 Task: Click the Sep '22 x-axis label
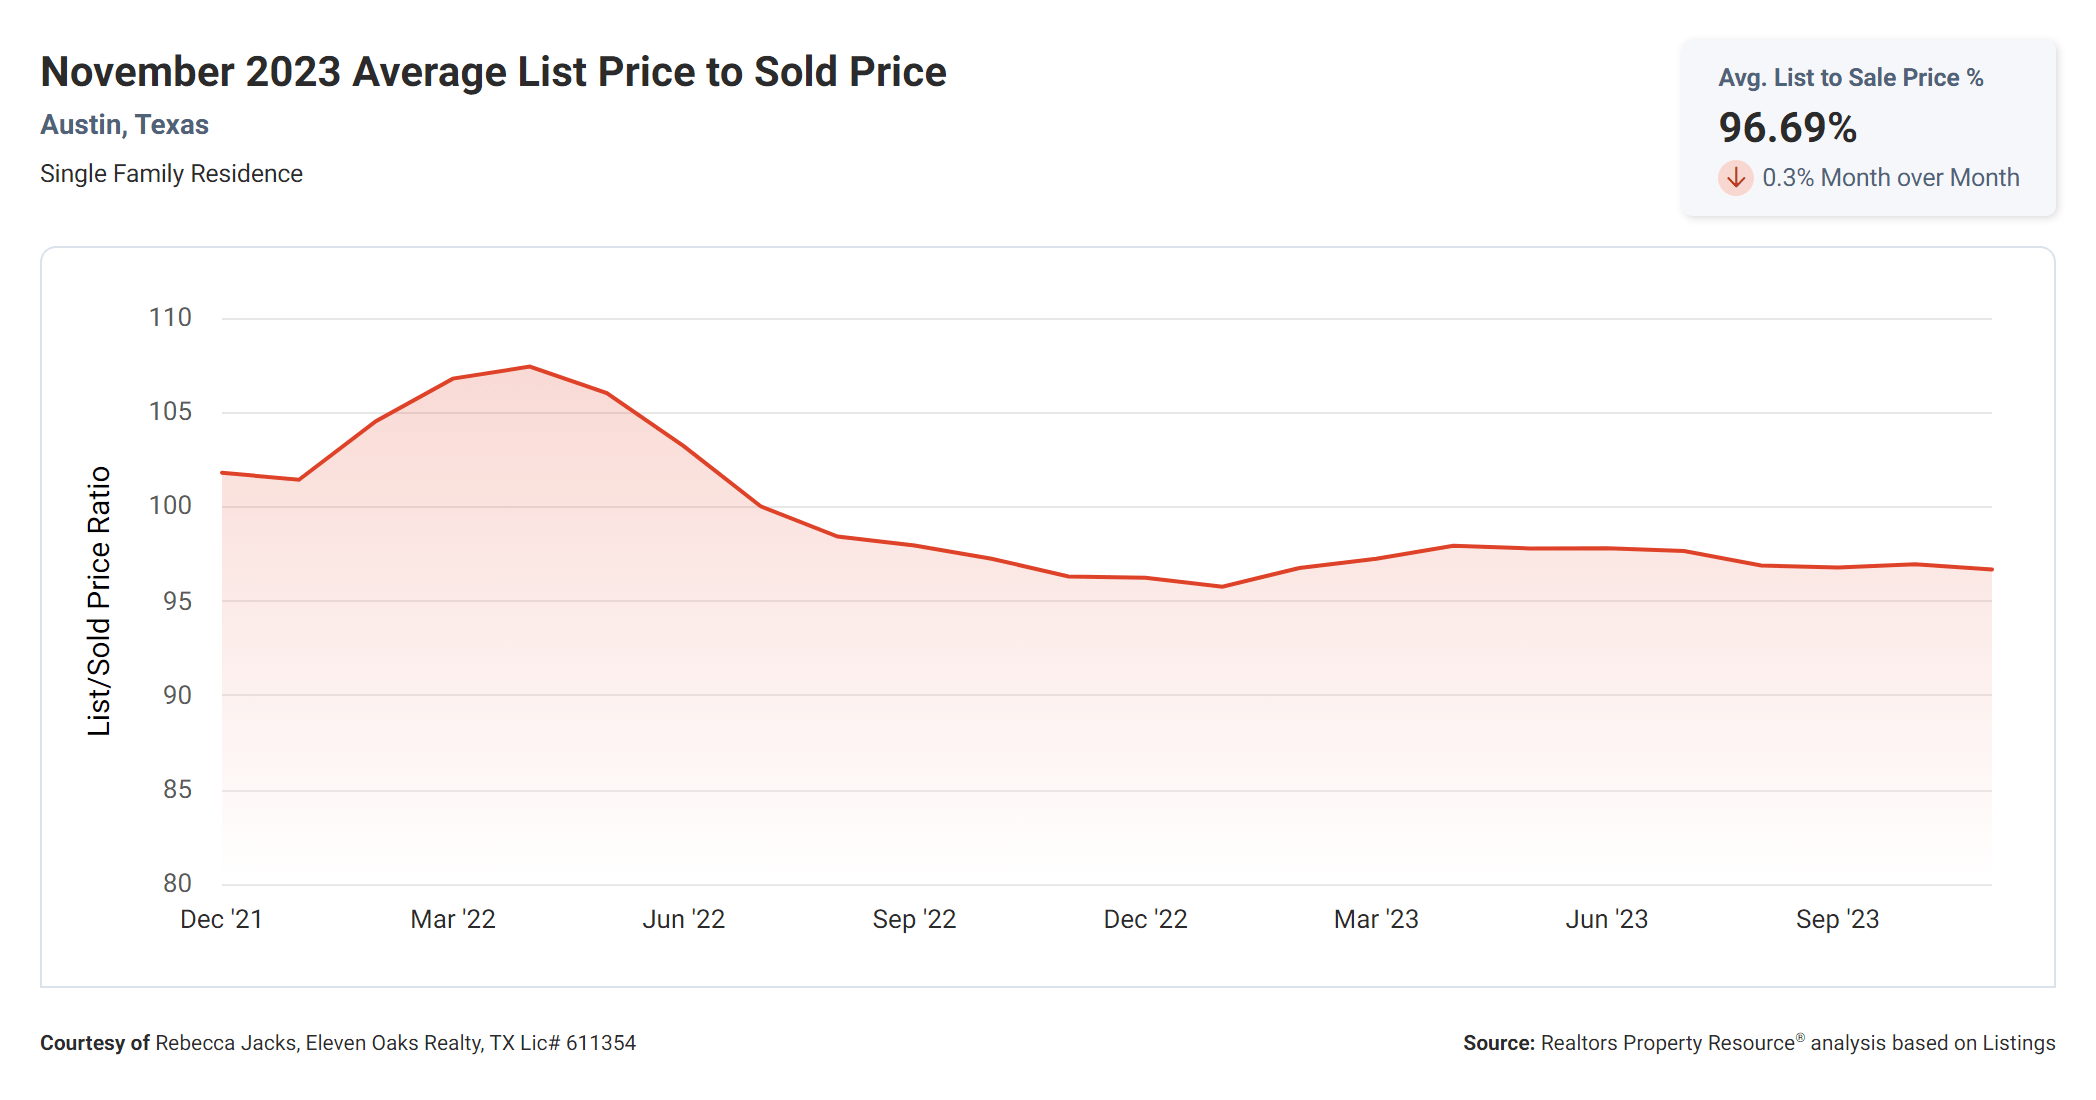click(914, 919)
